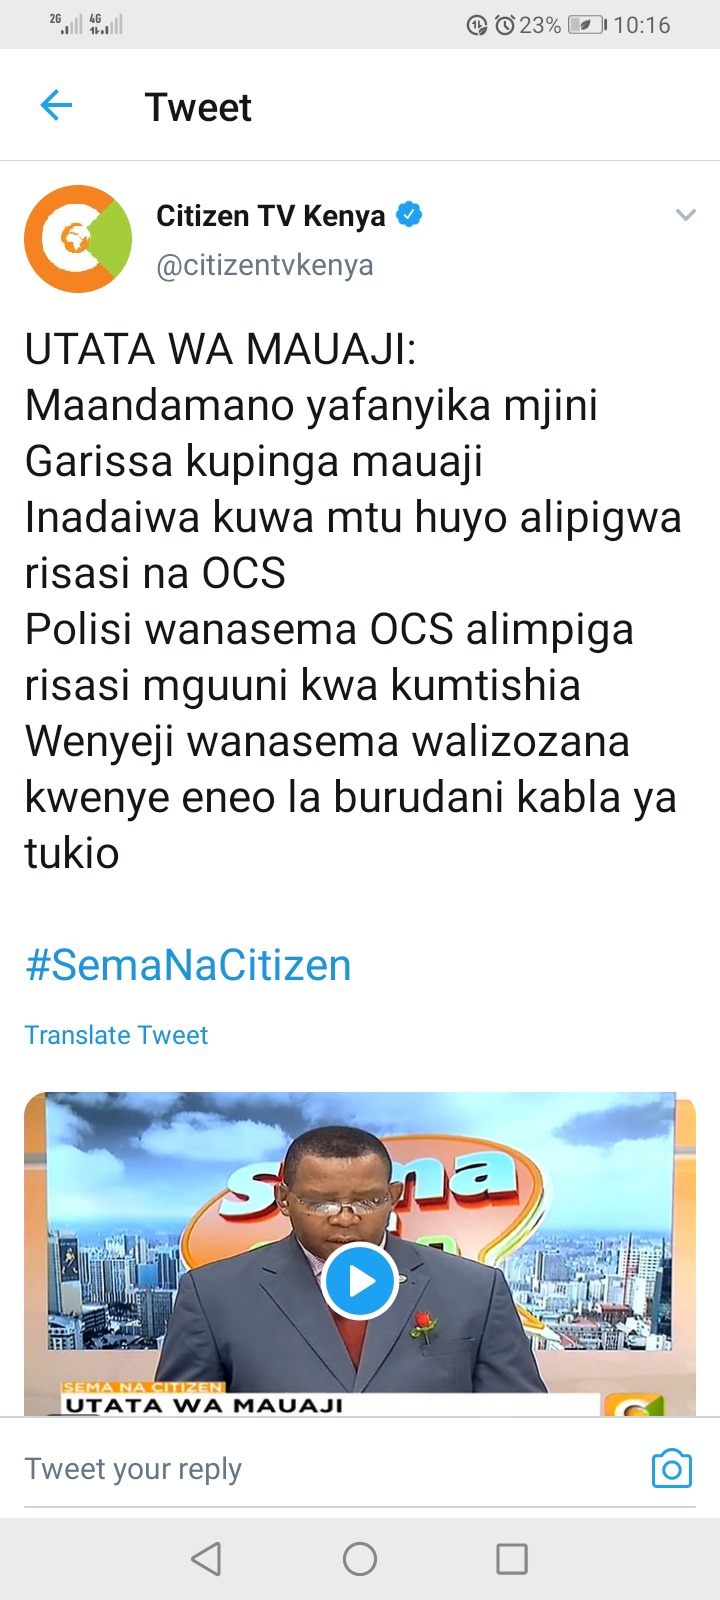Tap the Tweet header title

198,107
